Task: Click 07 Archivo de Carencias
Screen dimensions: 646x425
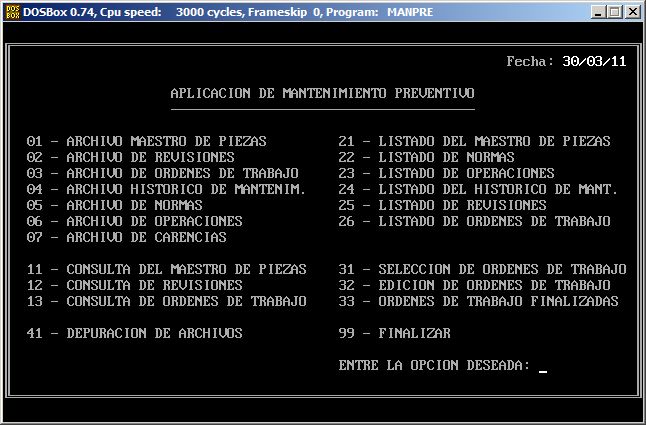Action: click(126, 238)
